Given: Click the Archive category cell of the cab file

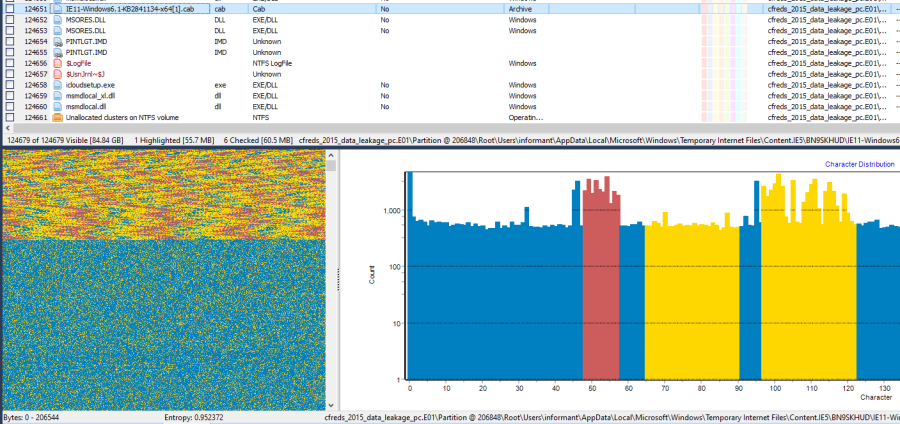Looking at the screenshot, I should [x=520, y=8].
